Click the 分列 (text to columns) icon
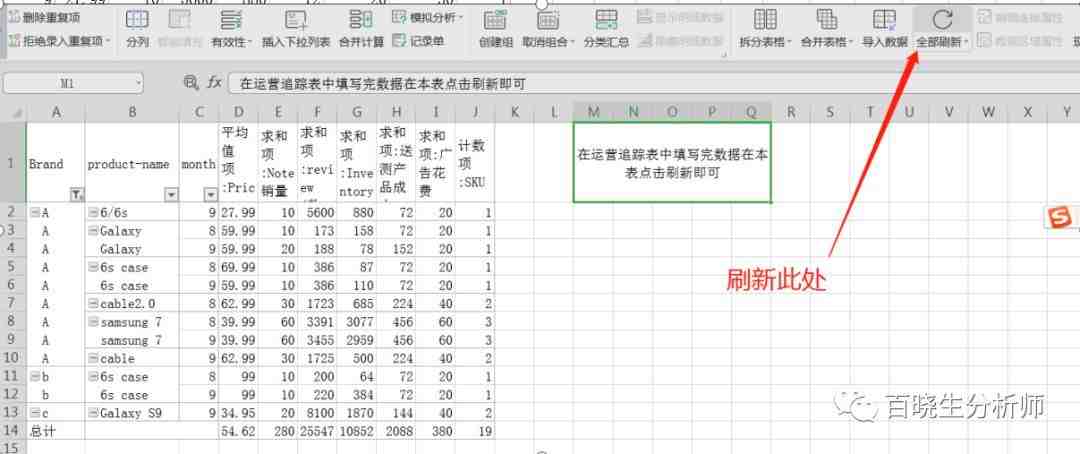1080x454 pixels. tap(138, 19)
